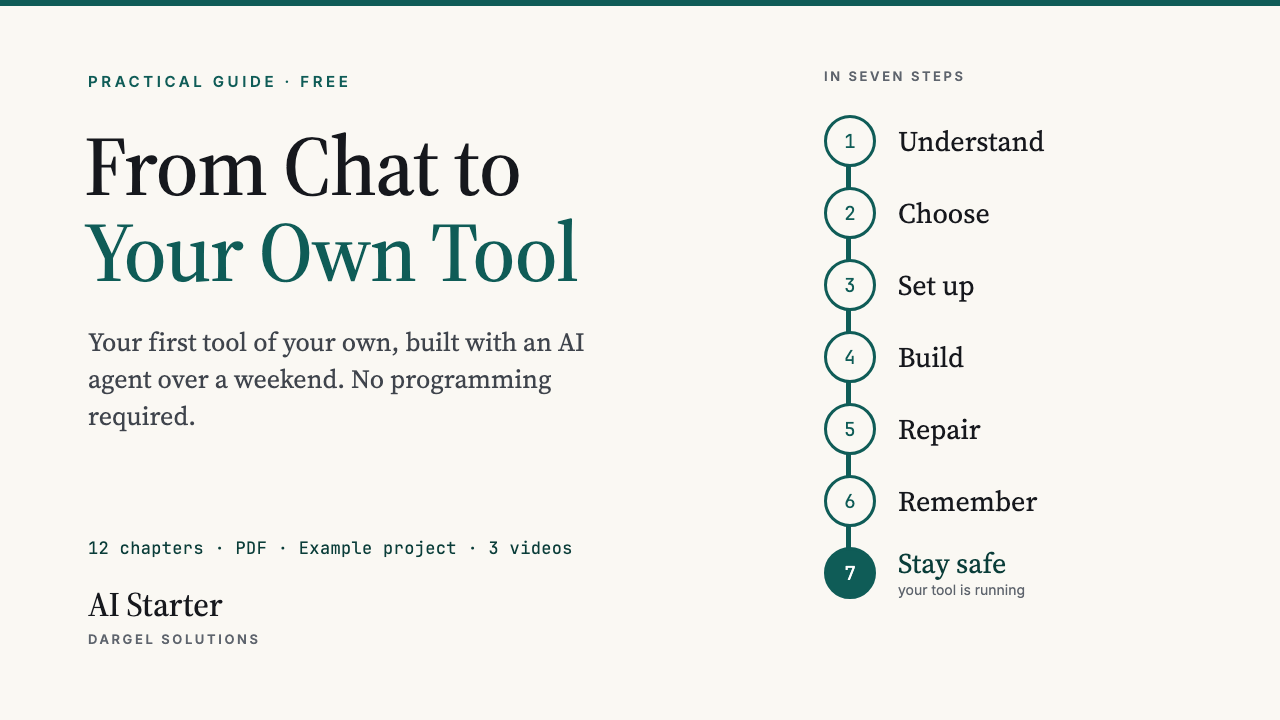Click the 'From Chat to' headline

303,168
